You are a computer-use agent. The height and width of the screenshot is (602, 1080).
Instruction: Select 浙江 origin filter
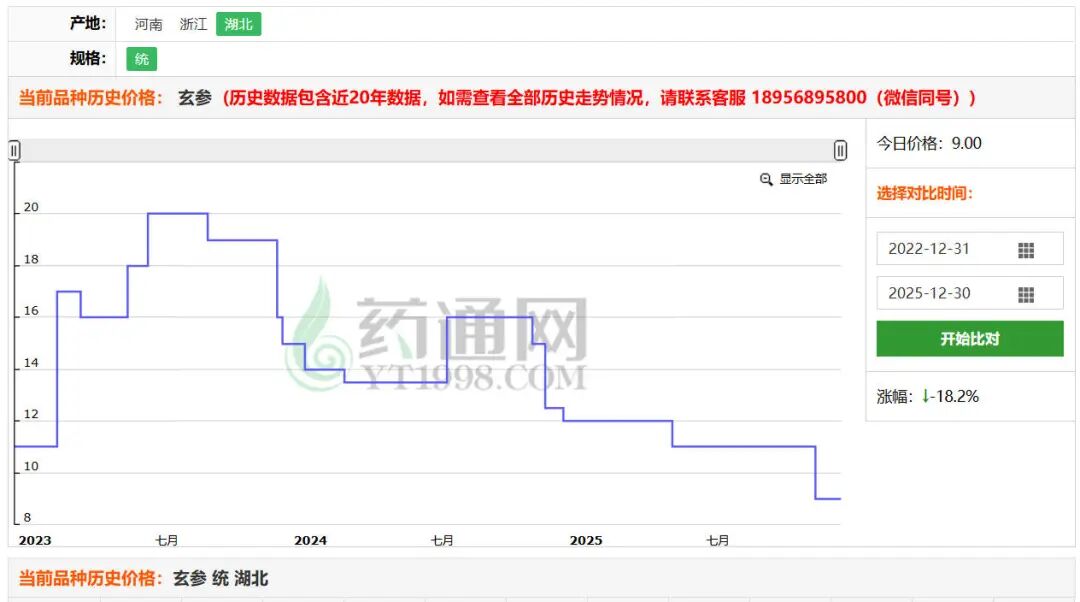click(x=193, y=24)
